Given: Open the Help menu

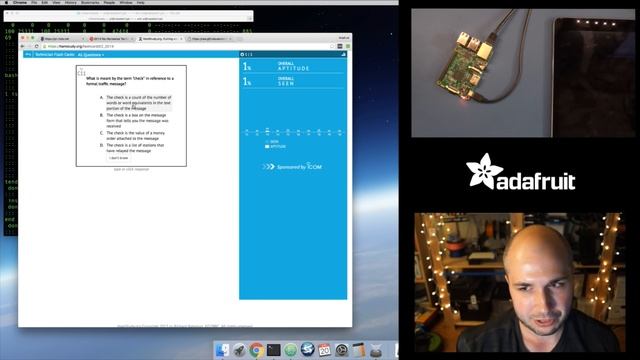Looking at the screenshot, I should pos(141,2).
